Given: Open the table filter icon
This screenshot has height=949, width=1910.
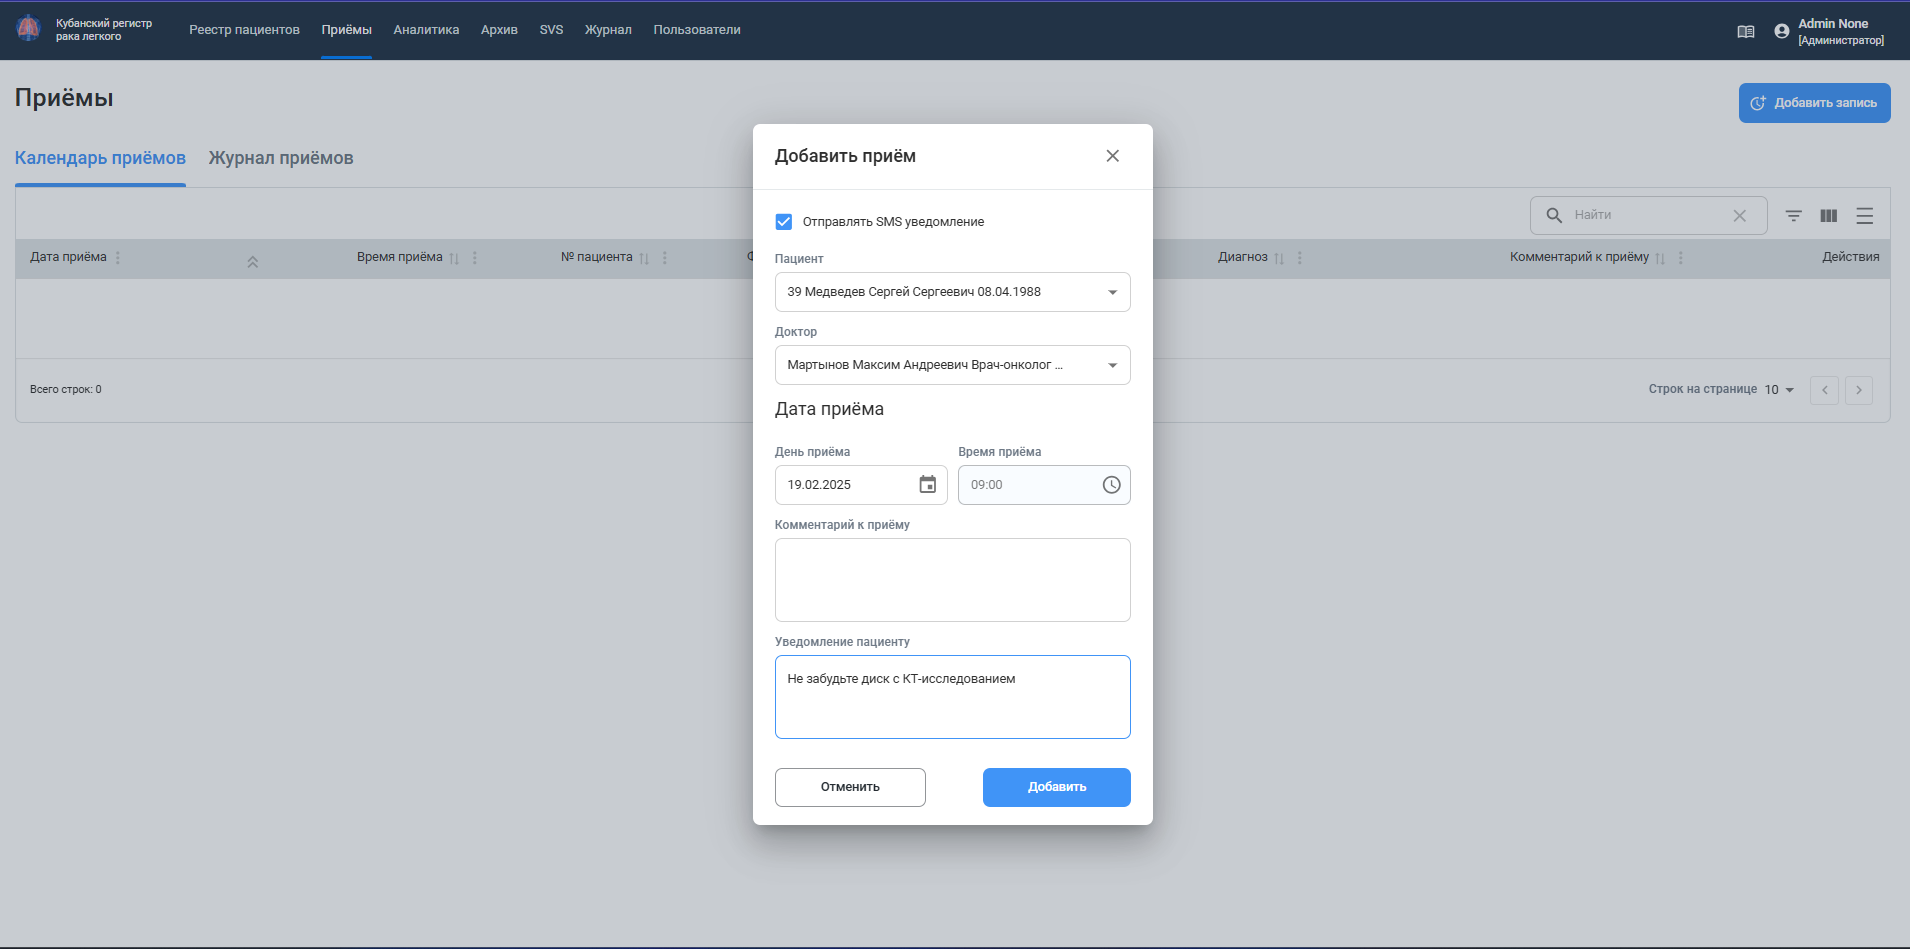Looking at the screenshot, I should coord(1793,216).
